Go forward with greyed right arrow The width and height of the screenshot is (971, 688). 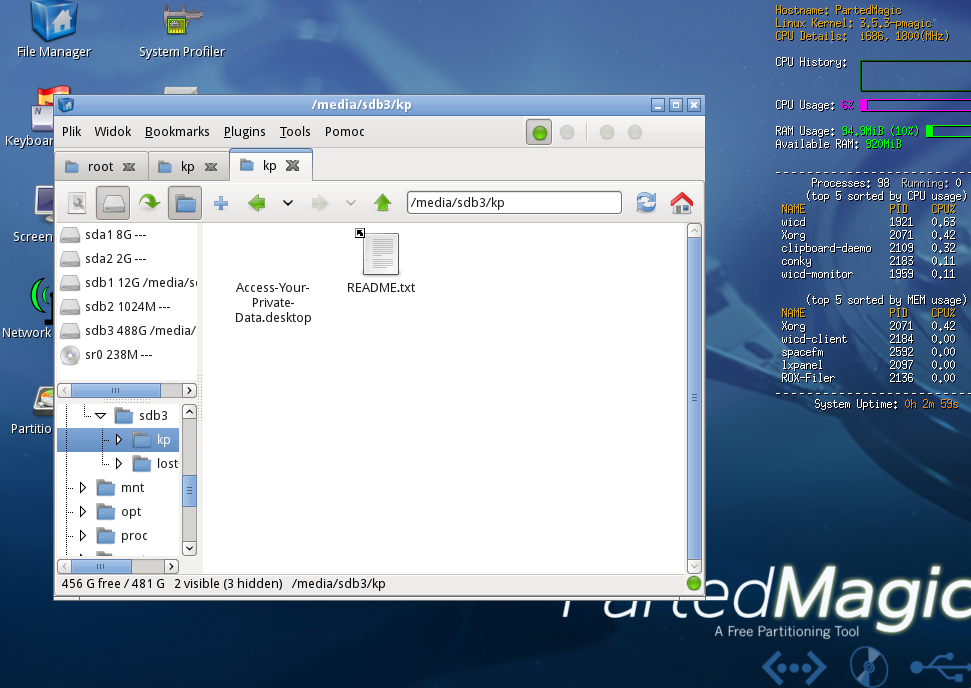point(320,202)
